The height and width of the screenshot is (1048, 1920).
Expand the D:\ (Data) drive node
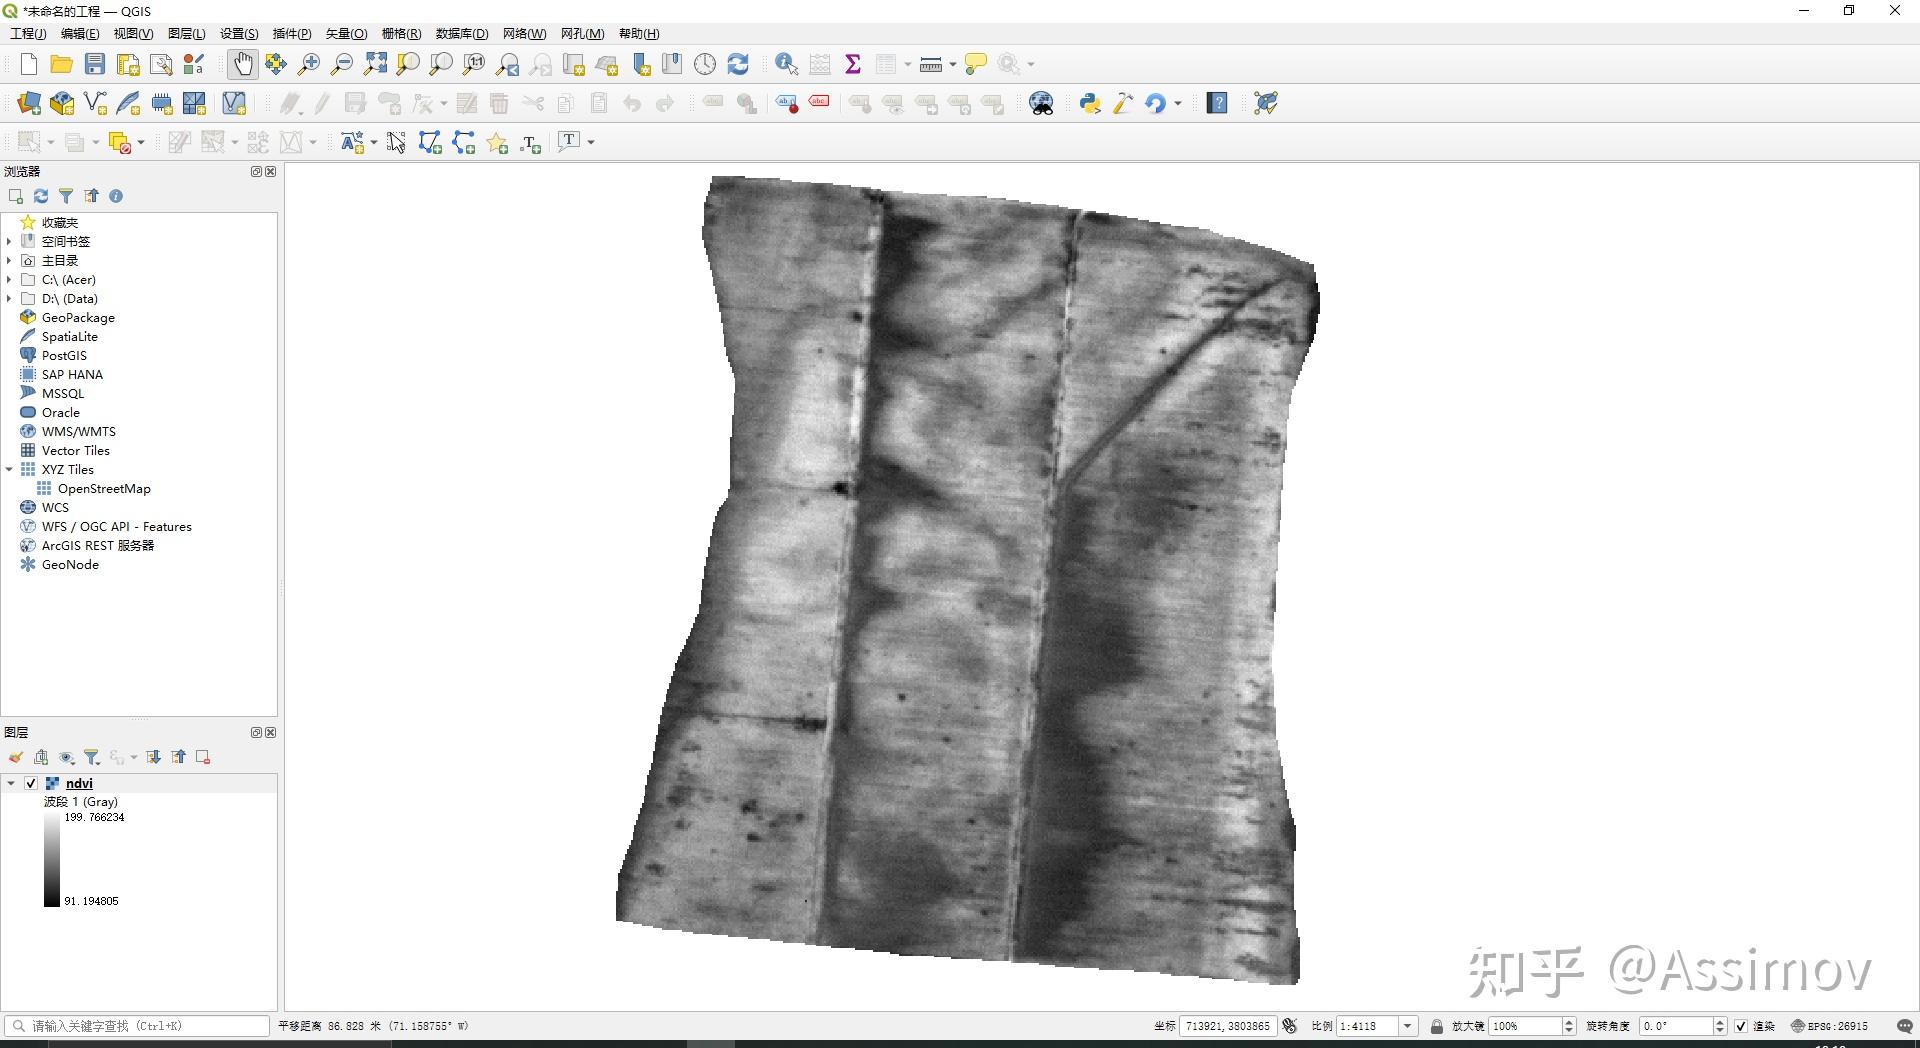pyautogui.click(x=9, y=299)
